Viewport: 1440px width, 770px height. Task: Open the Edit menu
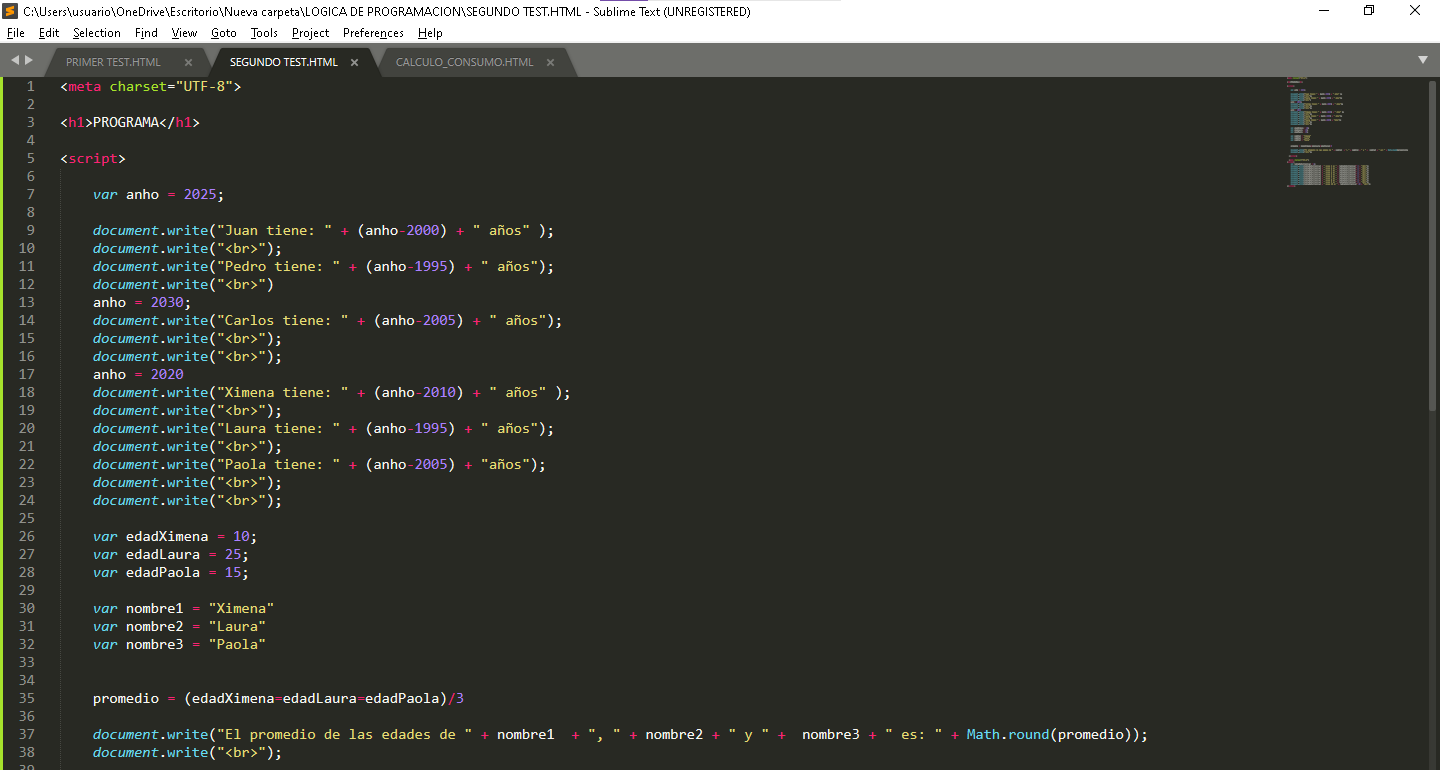49,33
